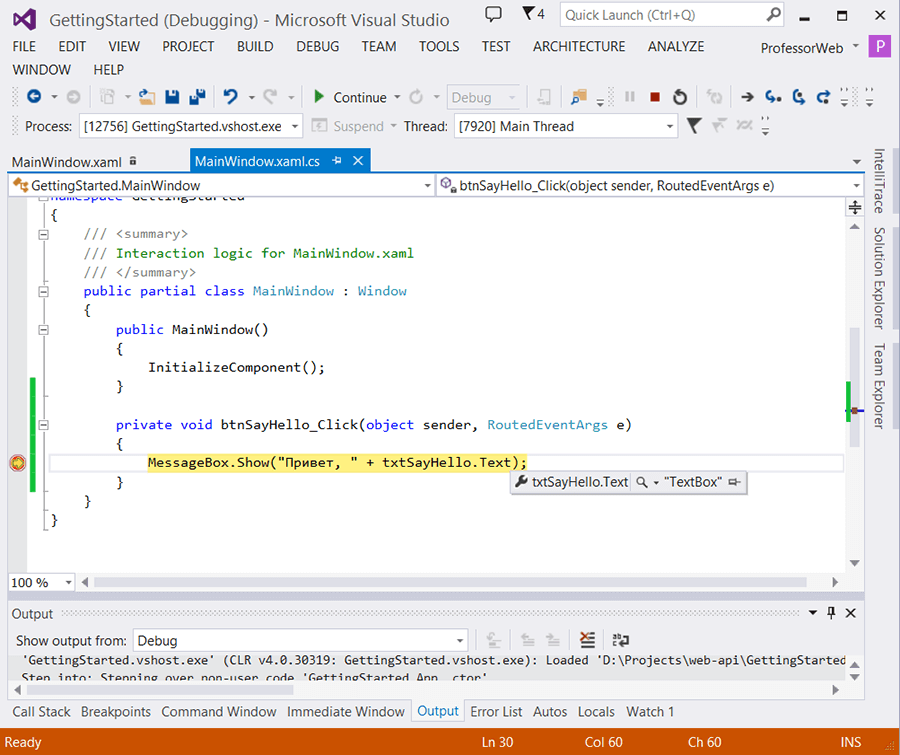Pin or auto-hide the Output panel
The height and width of the screenshot is (755, 900).
[x=831, y=613]
